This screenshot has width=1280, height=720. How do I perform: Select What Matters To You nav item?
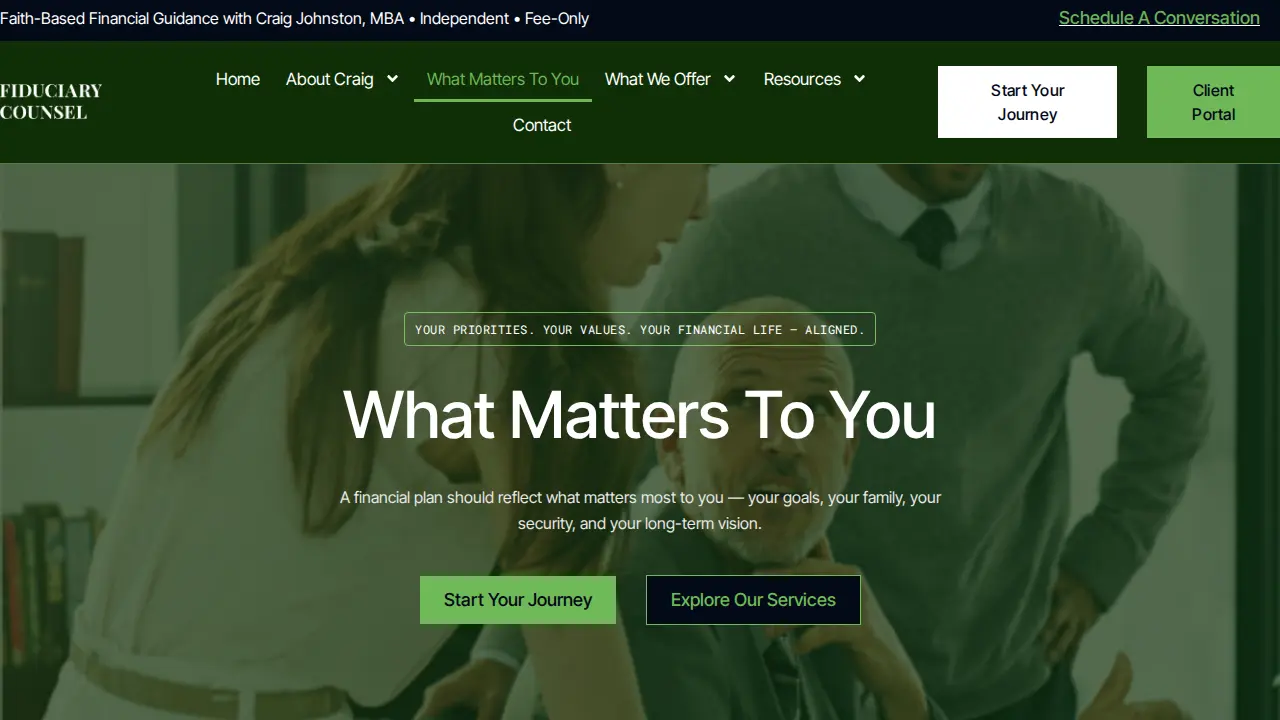pyautogui.click(x=503, y=79)
